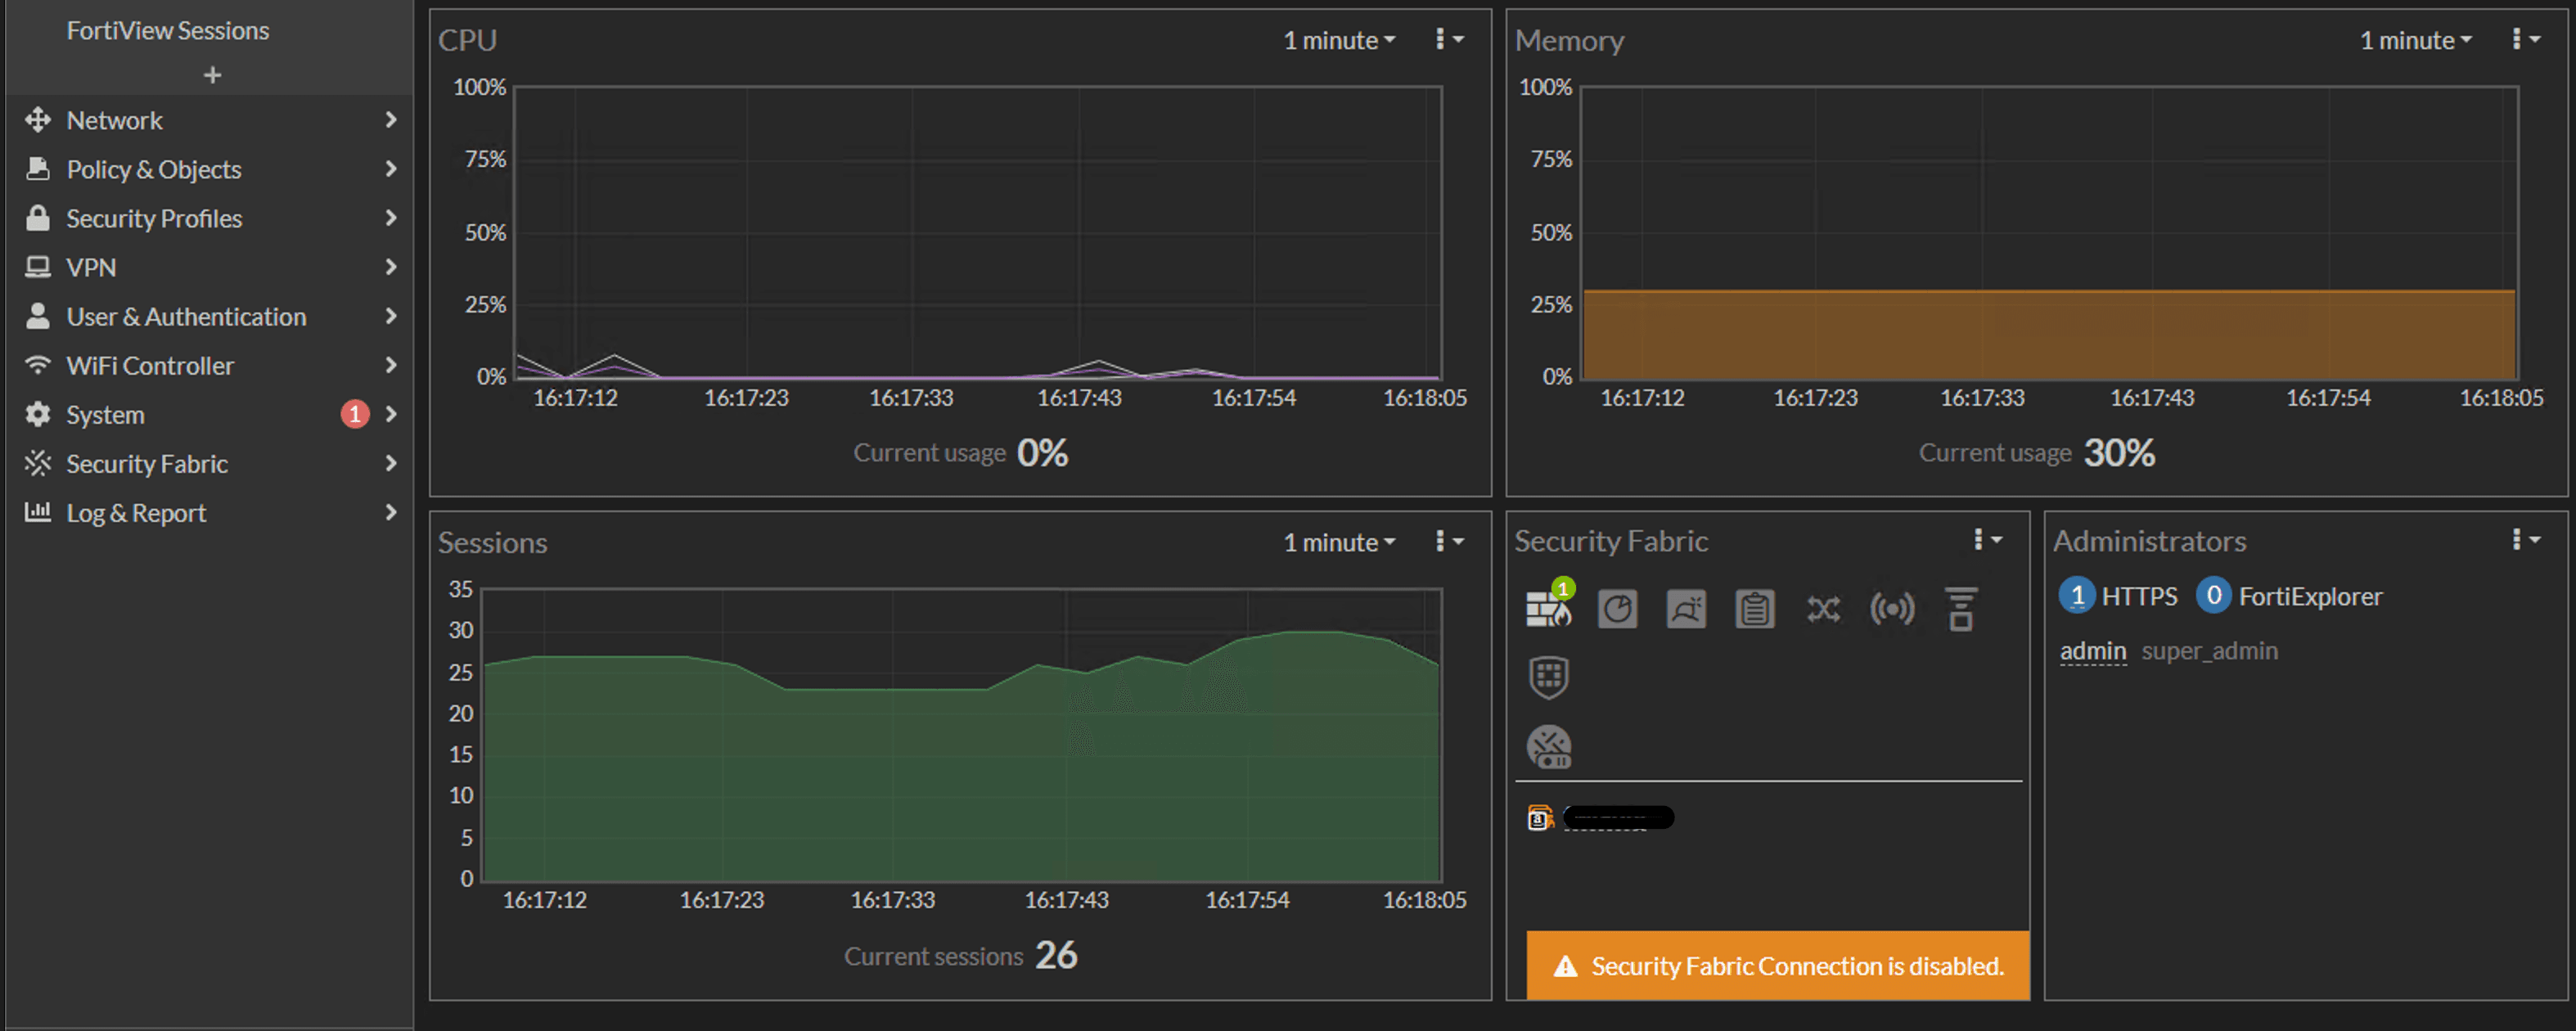2576x1031 pixels.
Task: Expand the System menu chevron
Action: [x=391, y=414]
